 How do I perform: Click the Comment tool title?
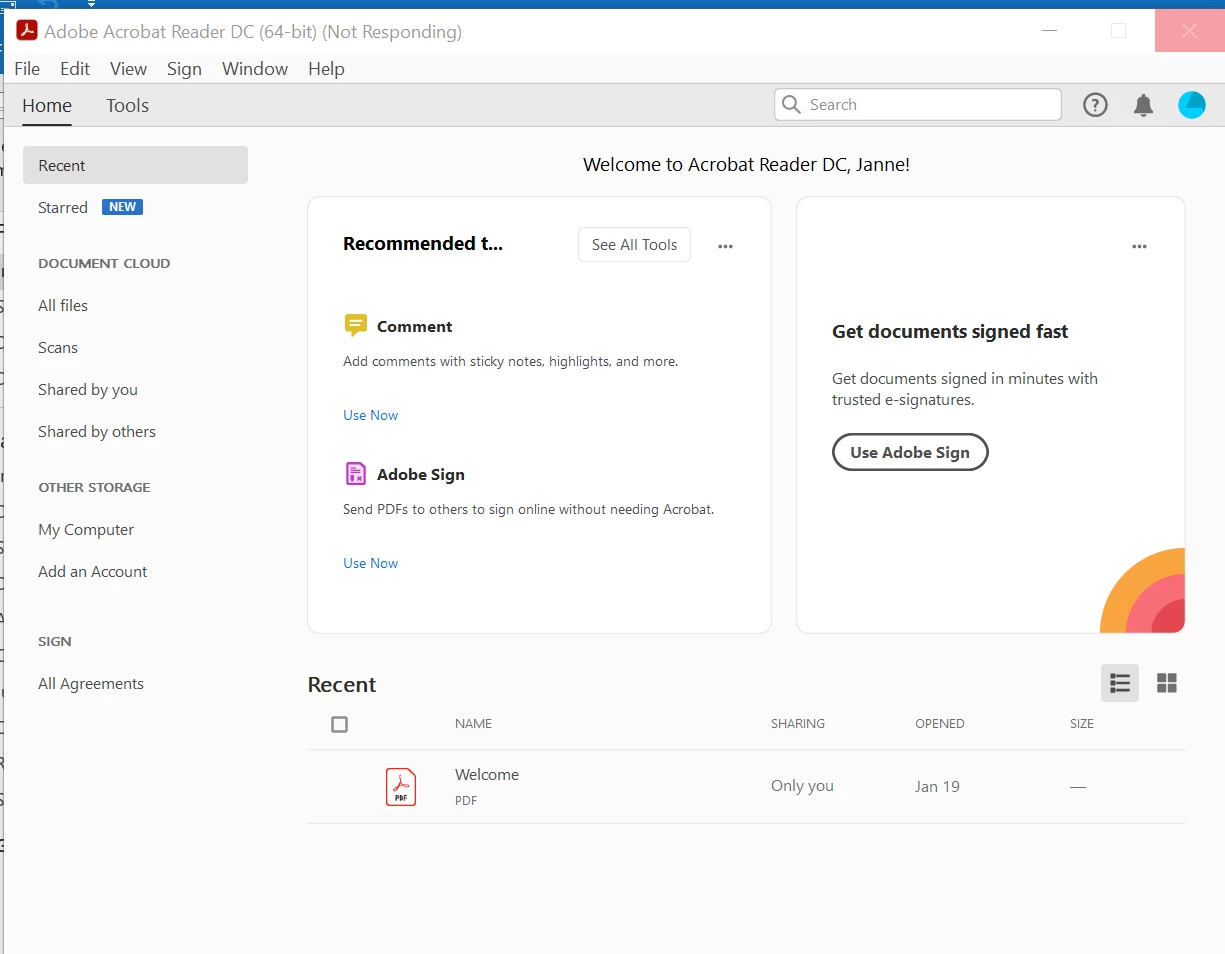point(414,326)
